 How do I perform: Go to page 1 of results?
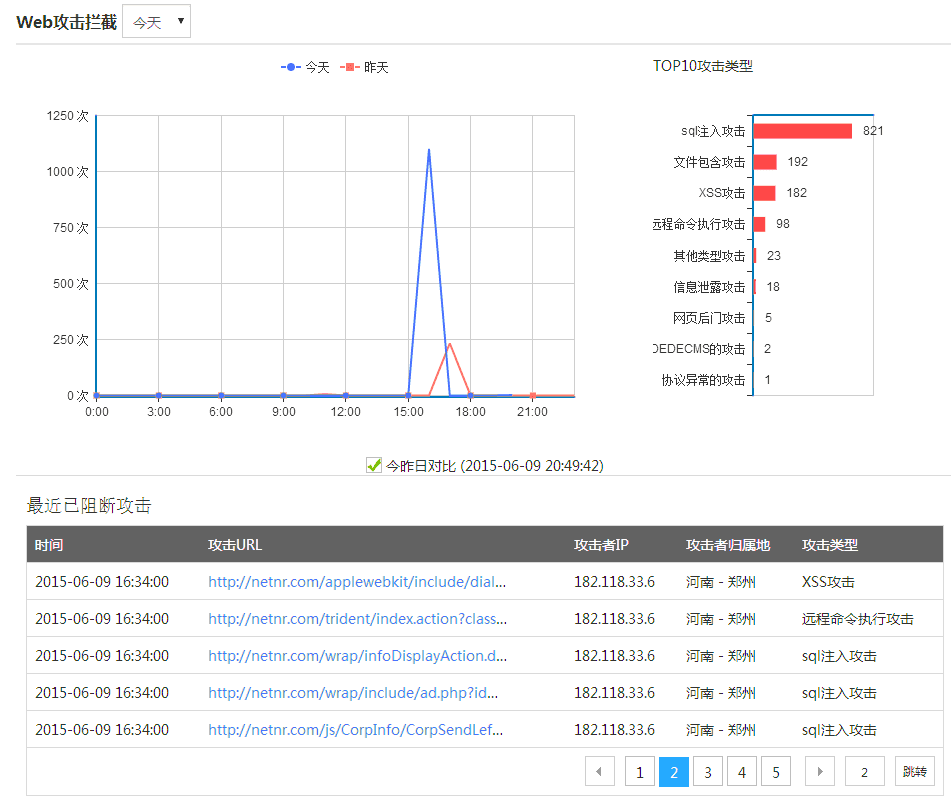(640, 771)
